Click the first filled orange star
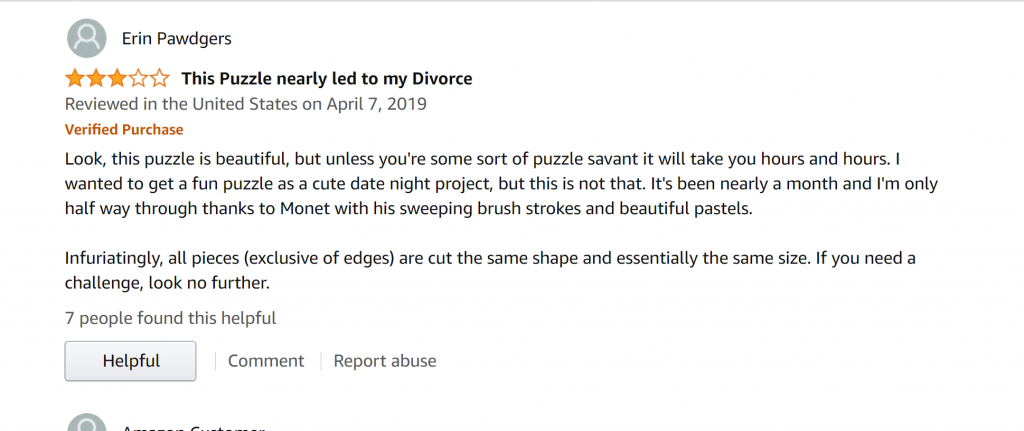 click(75, 79)
